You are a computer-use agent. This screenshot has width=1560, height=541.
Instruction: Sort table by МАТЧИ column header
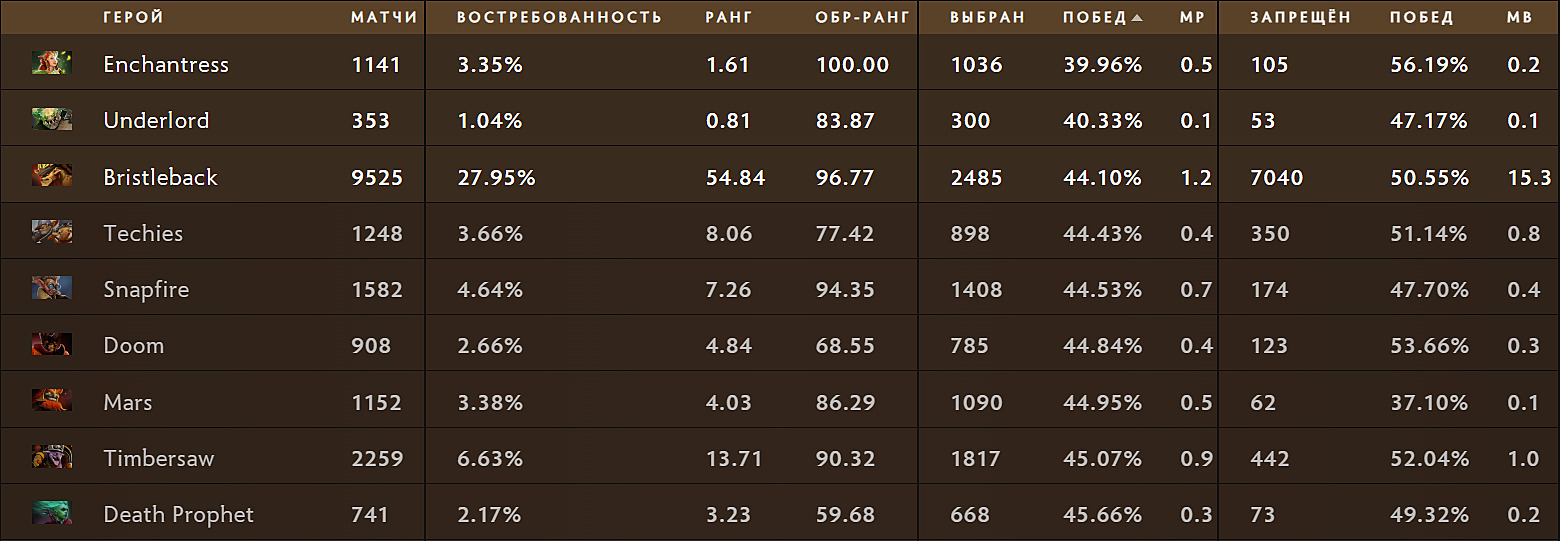pyautogui.click(x=384, y=18)
